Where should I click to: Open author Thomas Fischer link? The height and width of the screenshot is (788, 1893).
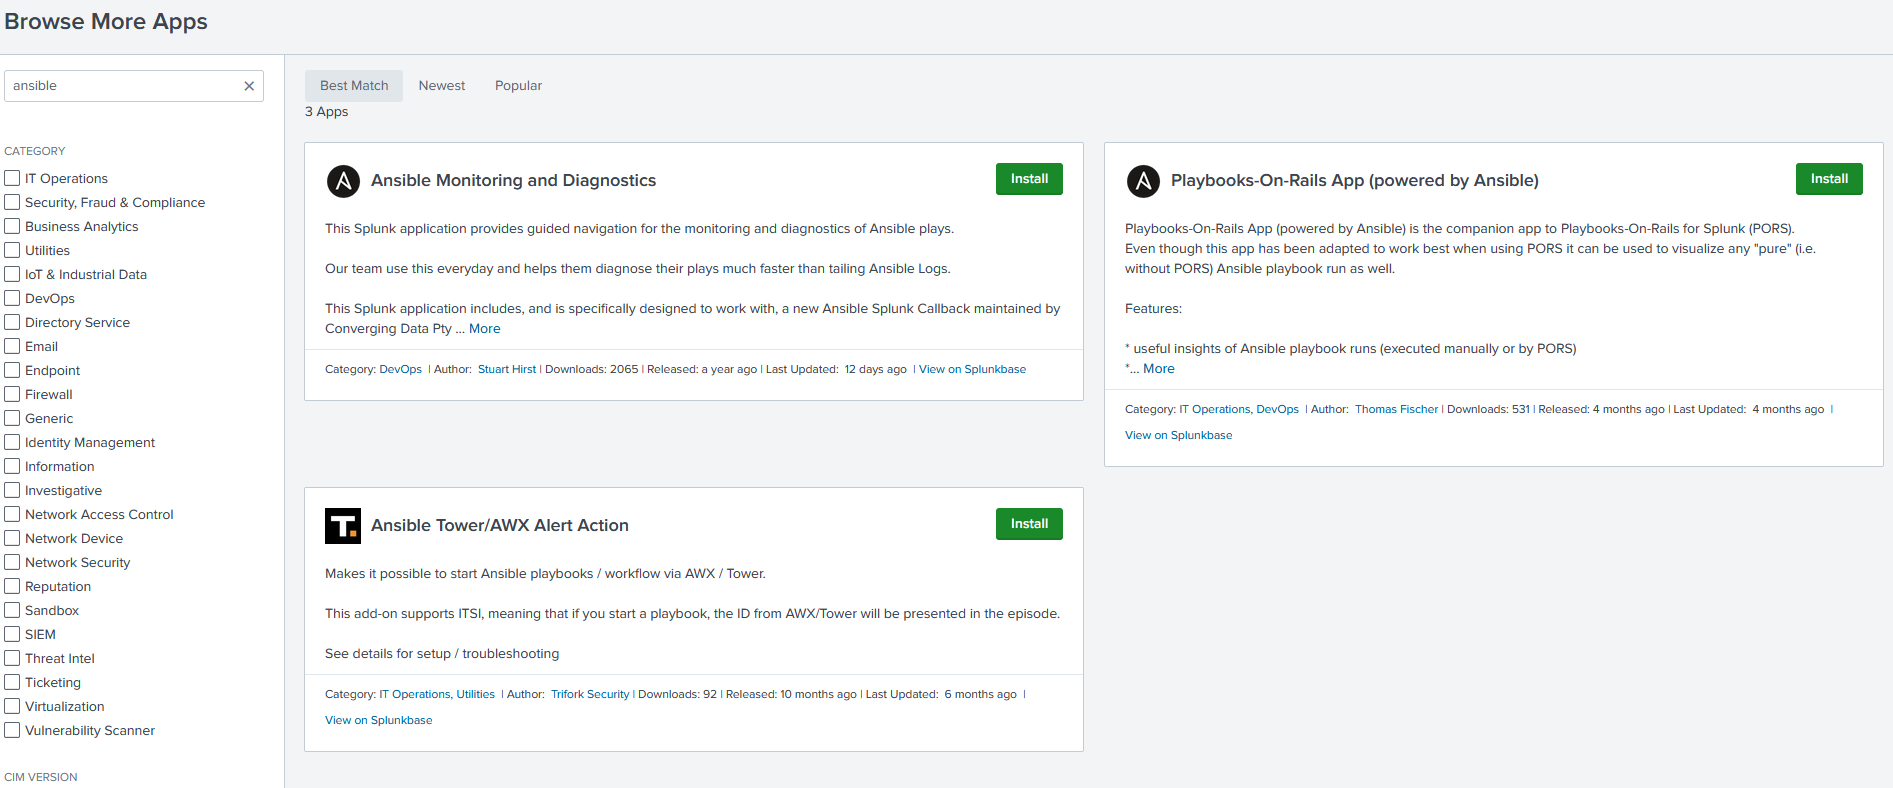(1396, 410)
